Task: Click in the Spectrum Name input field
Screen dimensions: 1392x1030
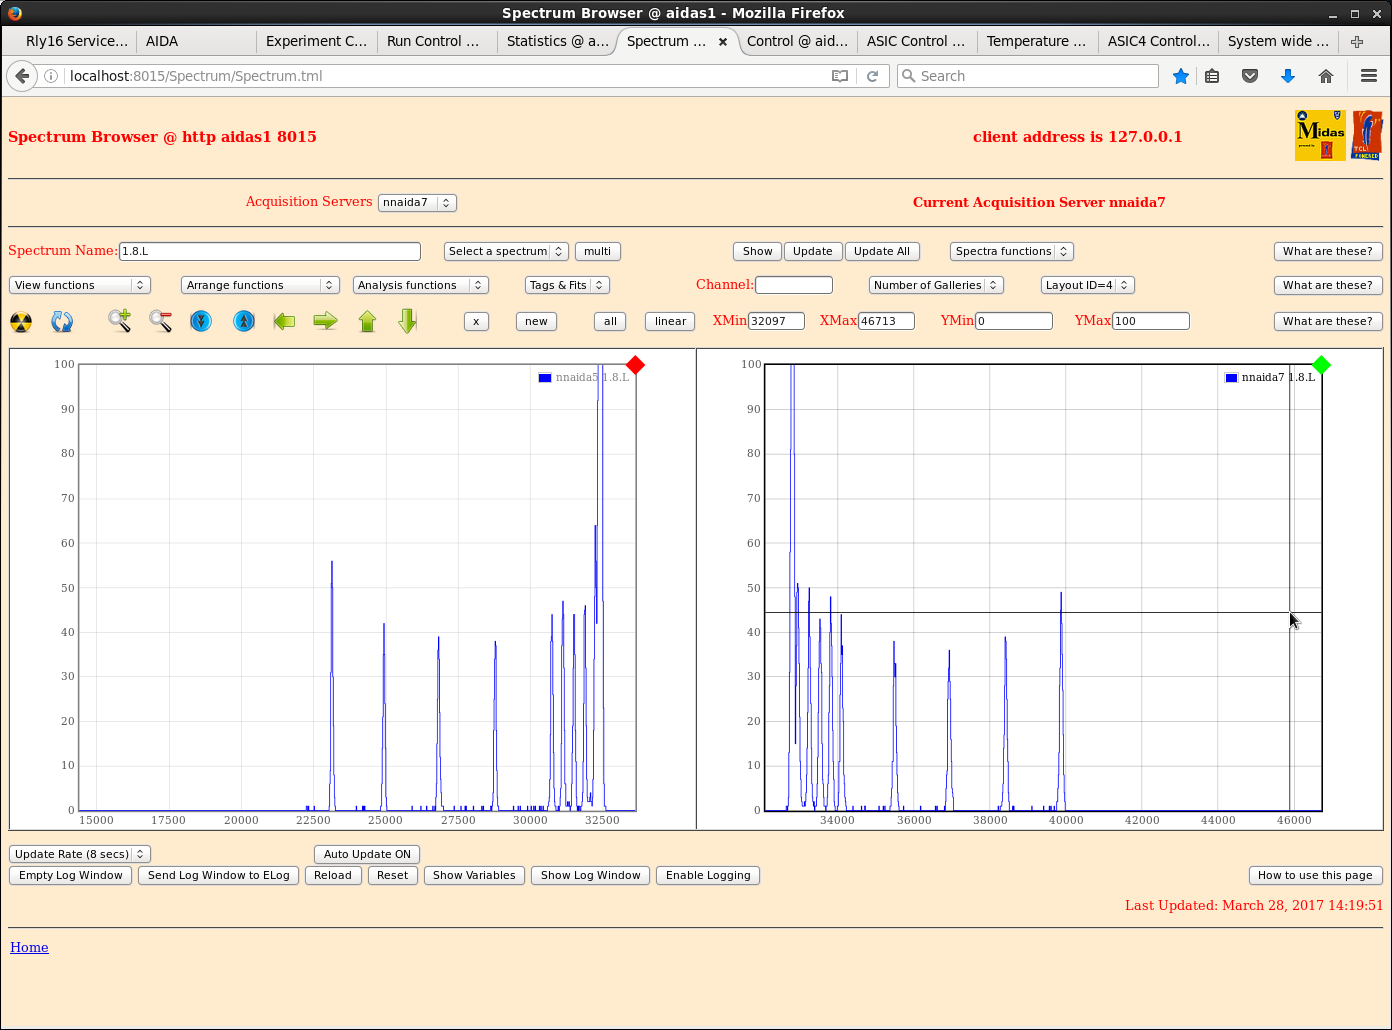Action: click(x=270, y=251)
